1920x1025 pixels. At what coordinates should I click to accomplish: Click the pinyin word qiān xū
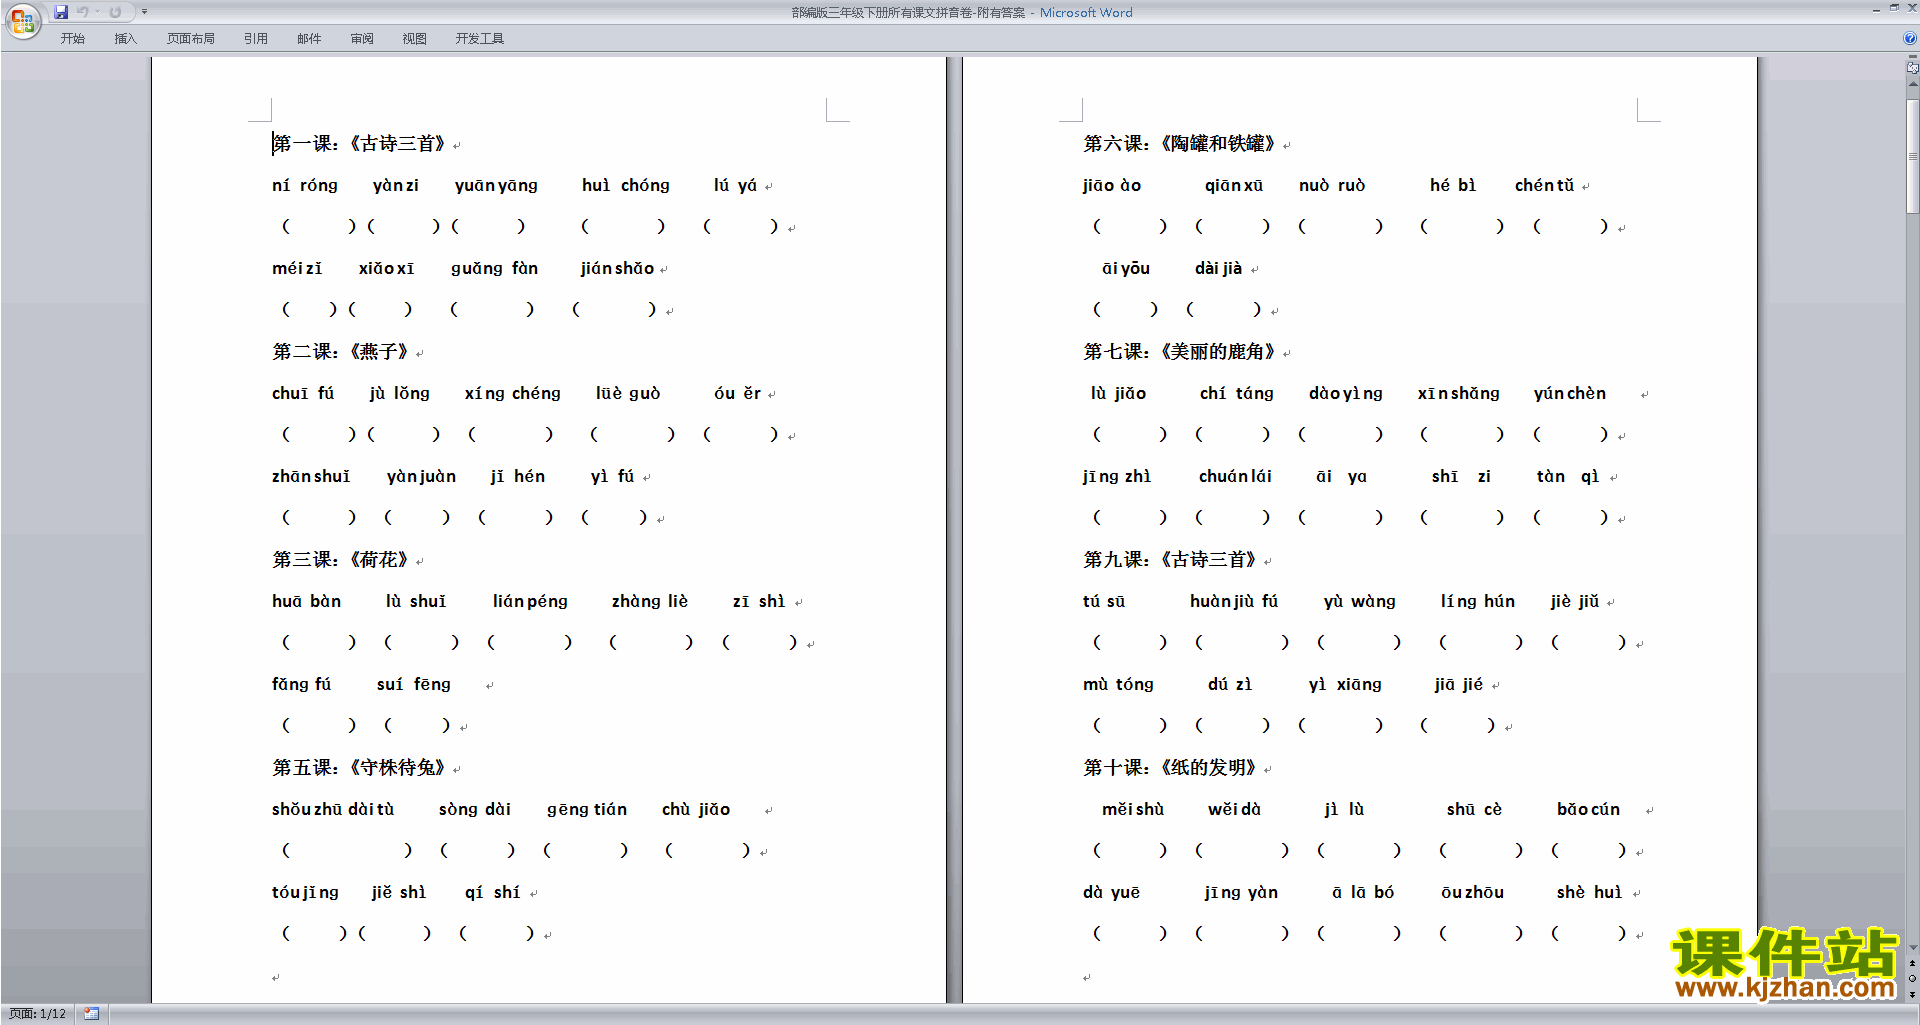click(x=1234, y=186)
